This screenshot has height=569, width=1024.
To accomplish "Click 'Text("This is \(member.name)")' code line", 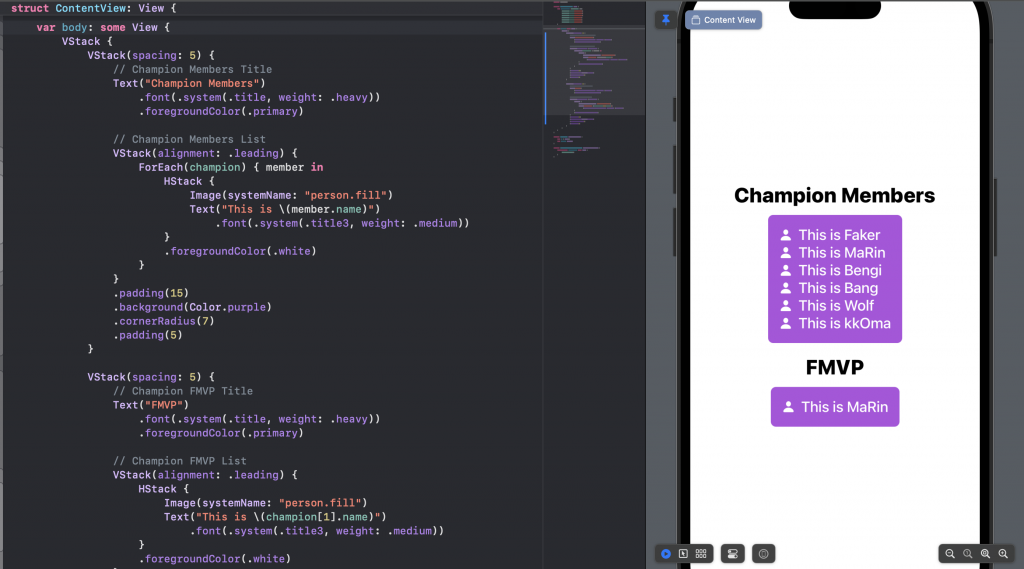I will point(285,209).
